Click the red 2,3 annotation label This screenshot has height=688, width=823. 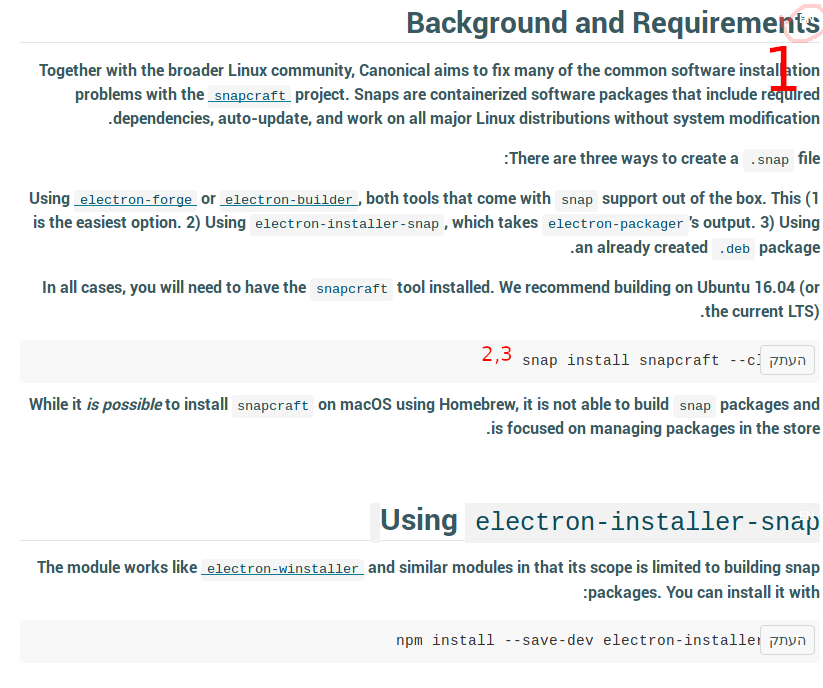coord(496,353)
